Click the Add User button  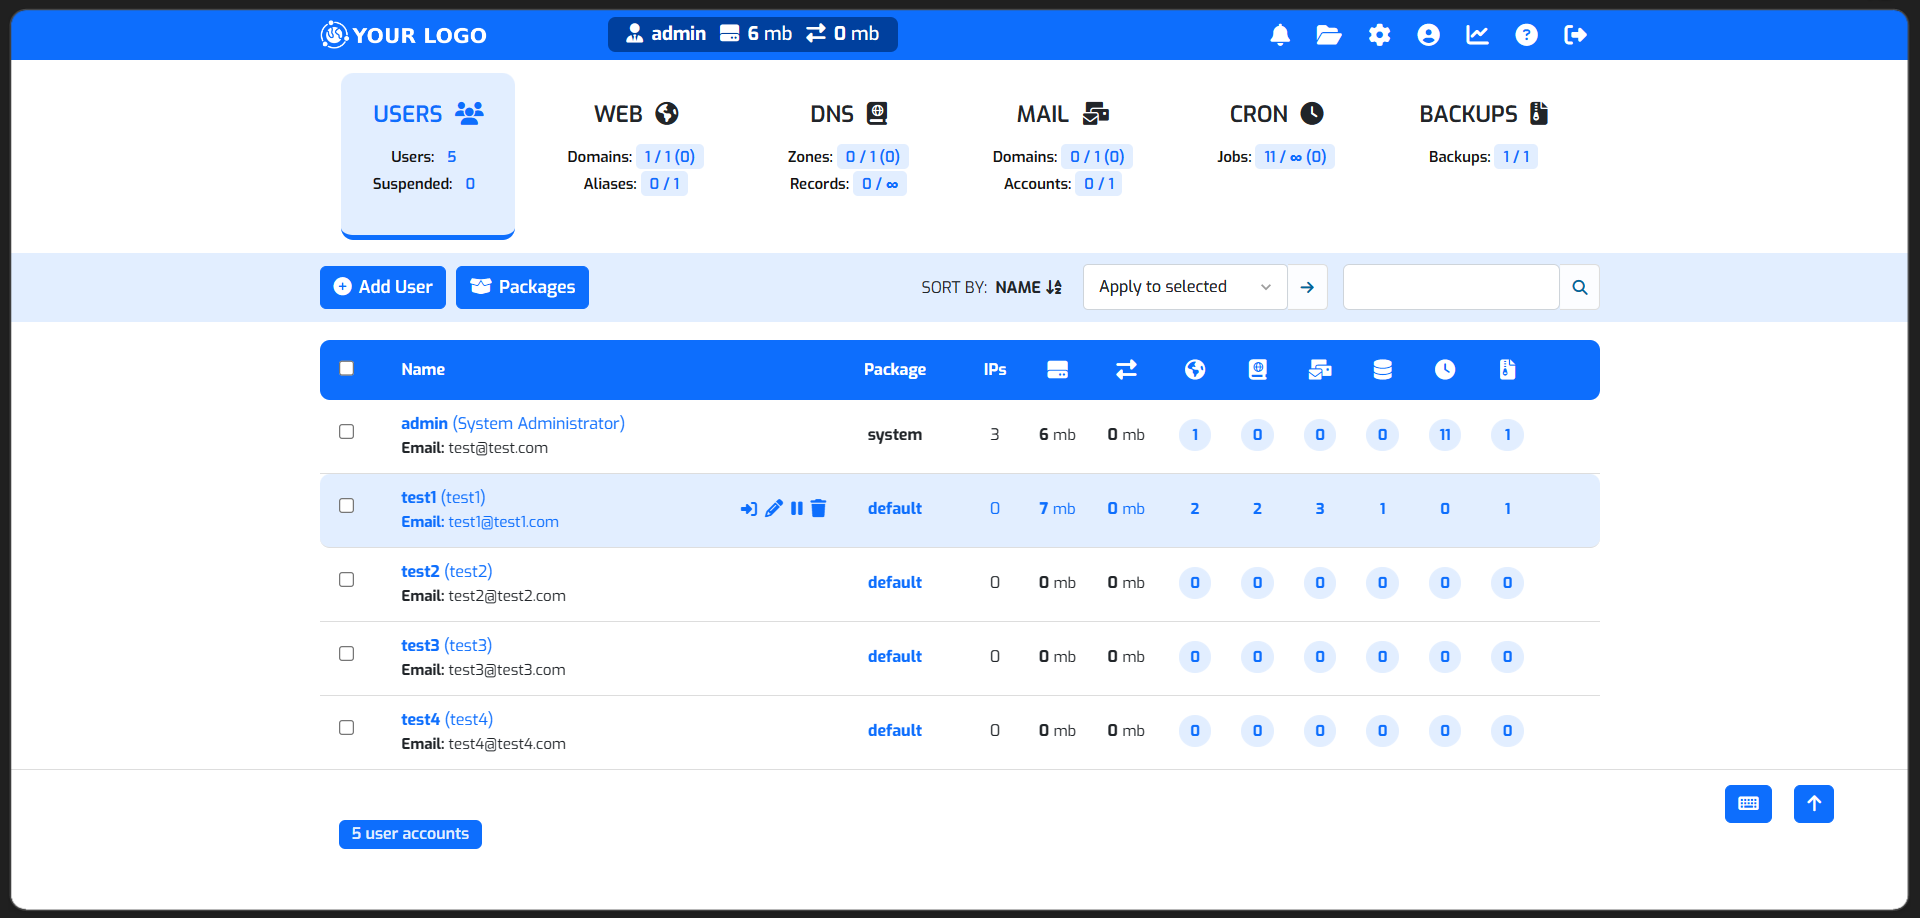[383, 287]
